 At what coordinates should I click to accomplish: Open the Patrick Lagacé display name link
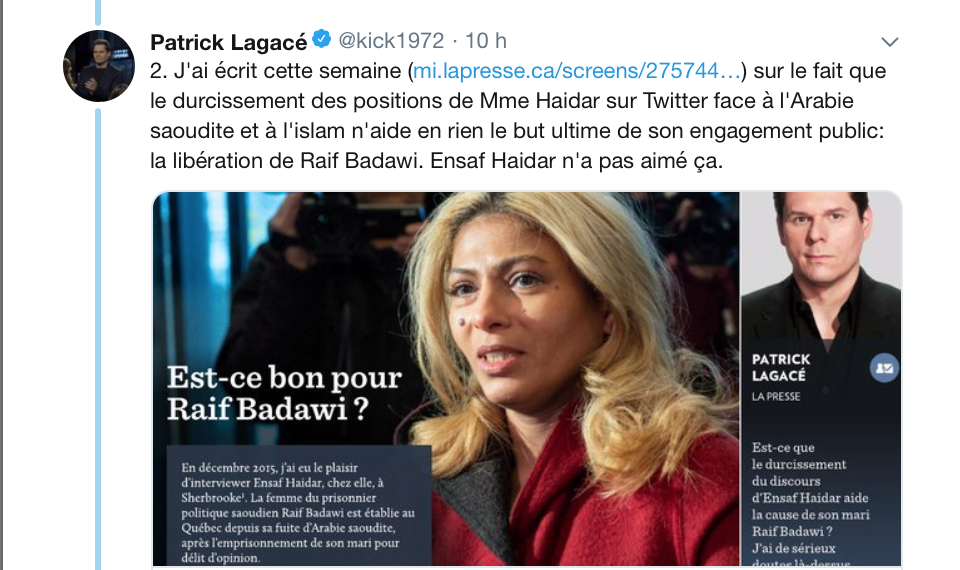[x=228, y=42]
